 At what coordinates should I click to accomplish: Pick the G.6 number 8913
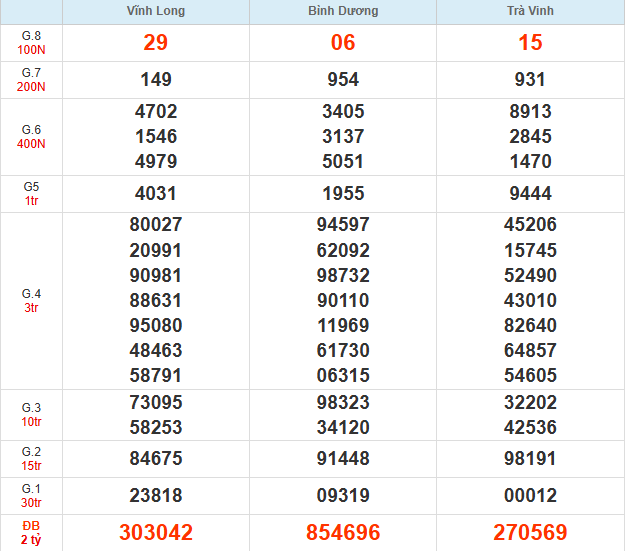530,111
